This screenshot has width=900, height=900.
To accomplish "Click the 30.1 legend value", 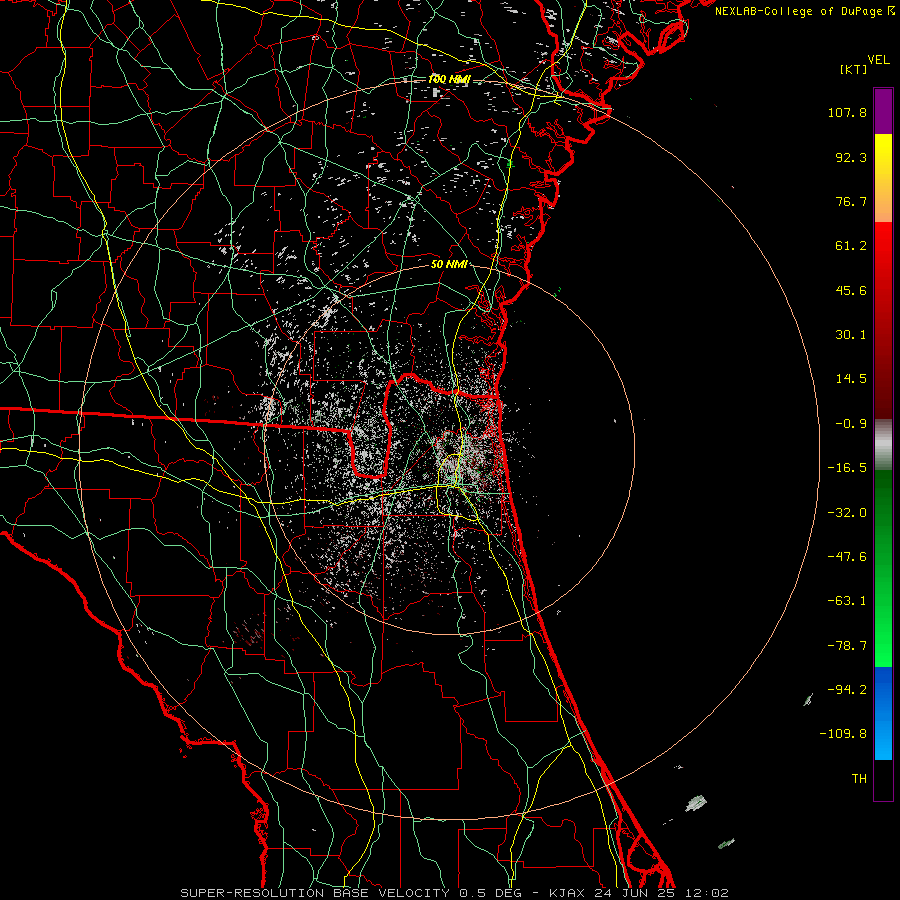I will click(x=851, y=335).
